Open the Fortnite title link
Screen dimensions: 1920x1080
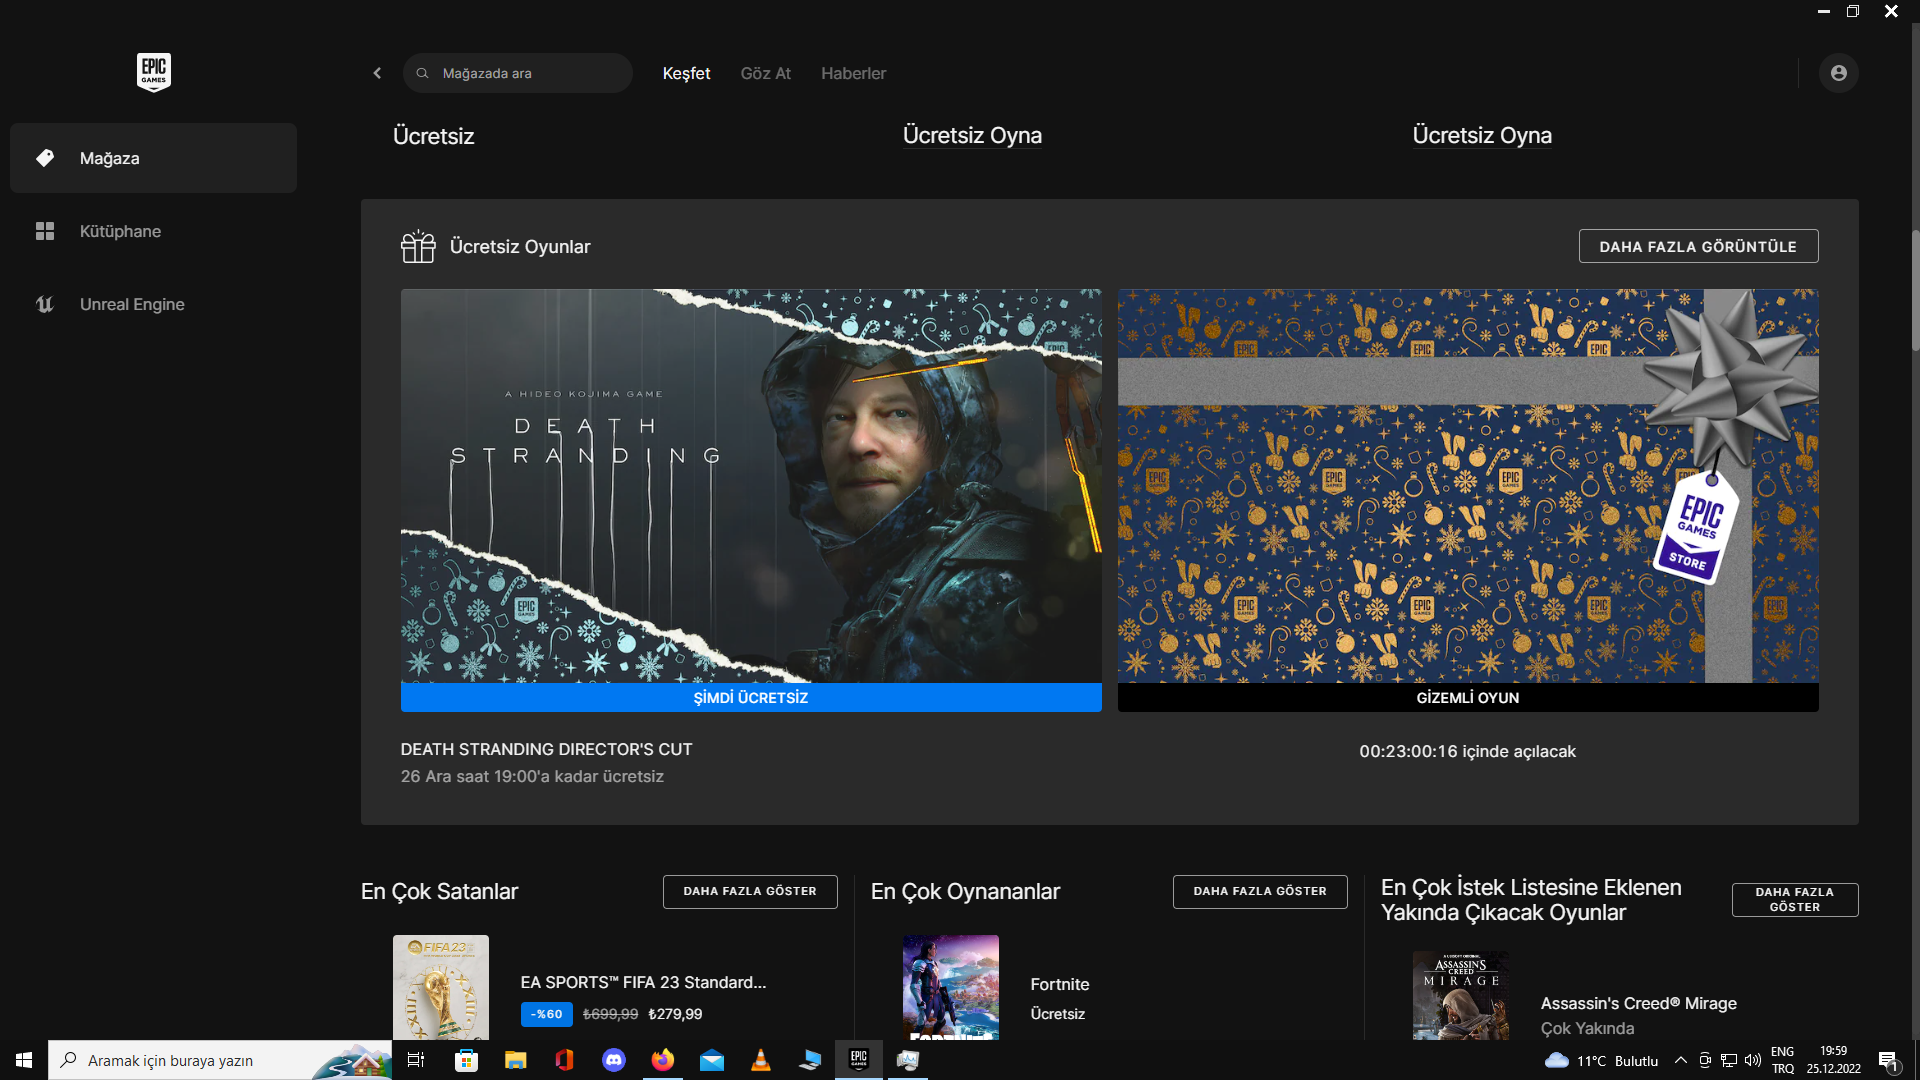[x=1060, y=984]
